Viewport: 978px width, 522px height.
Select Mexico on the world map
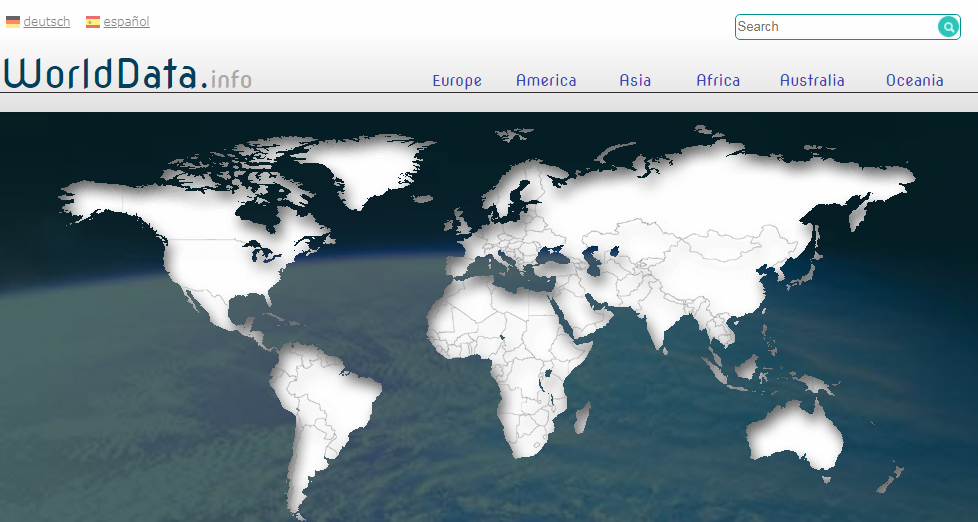pyautogui.click(x=215, y=312)
